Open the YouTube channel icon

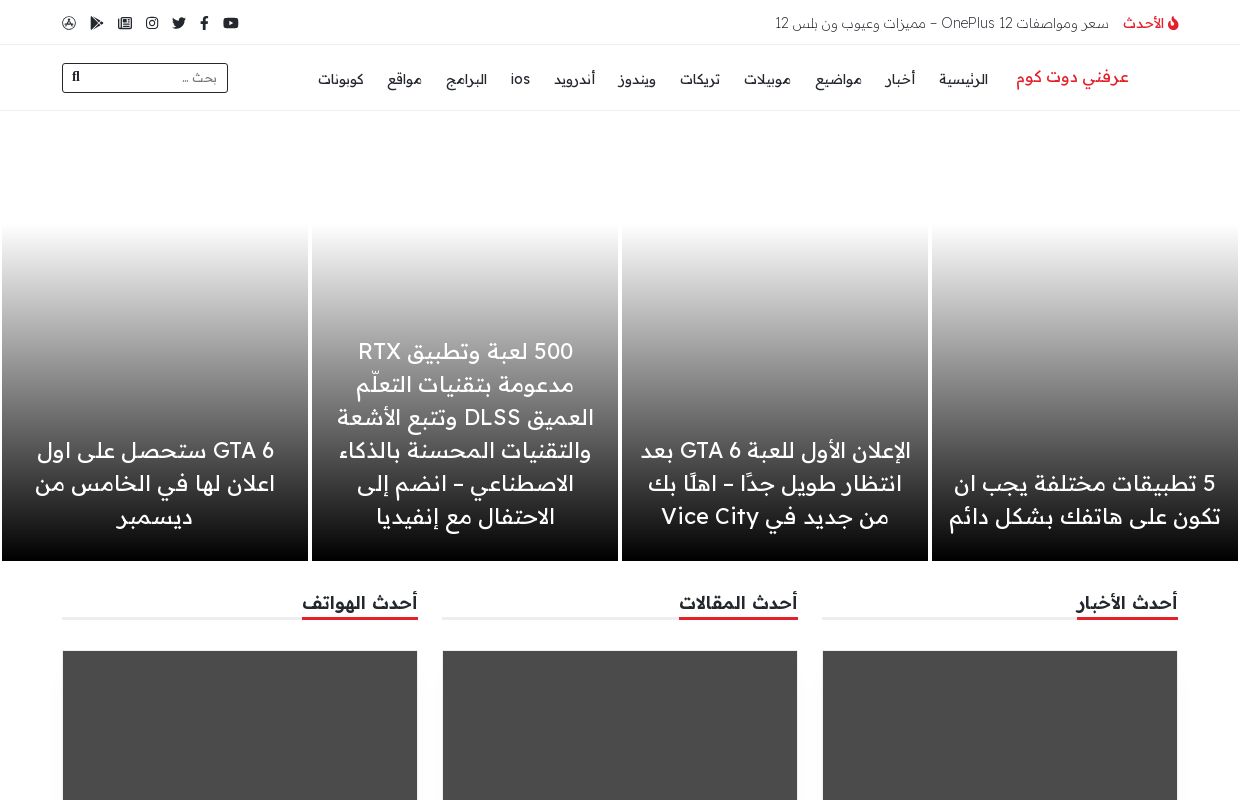[x=231, y=23]
